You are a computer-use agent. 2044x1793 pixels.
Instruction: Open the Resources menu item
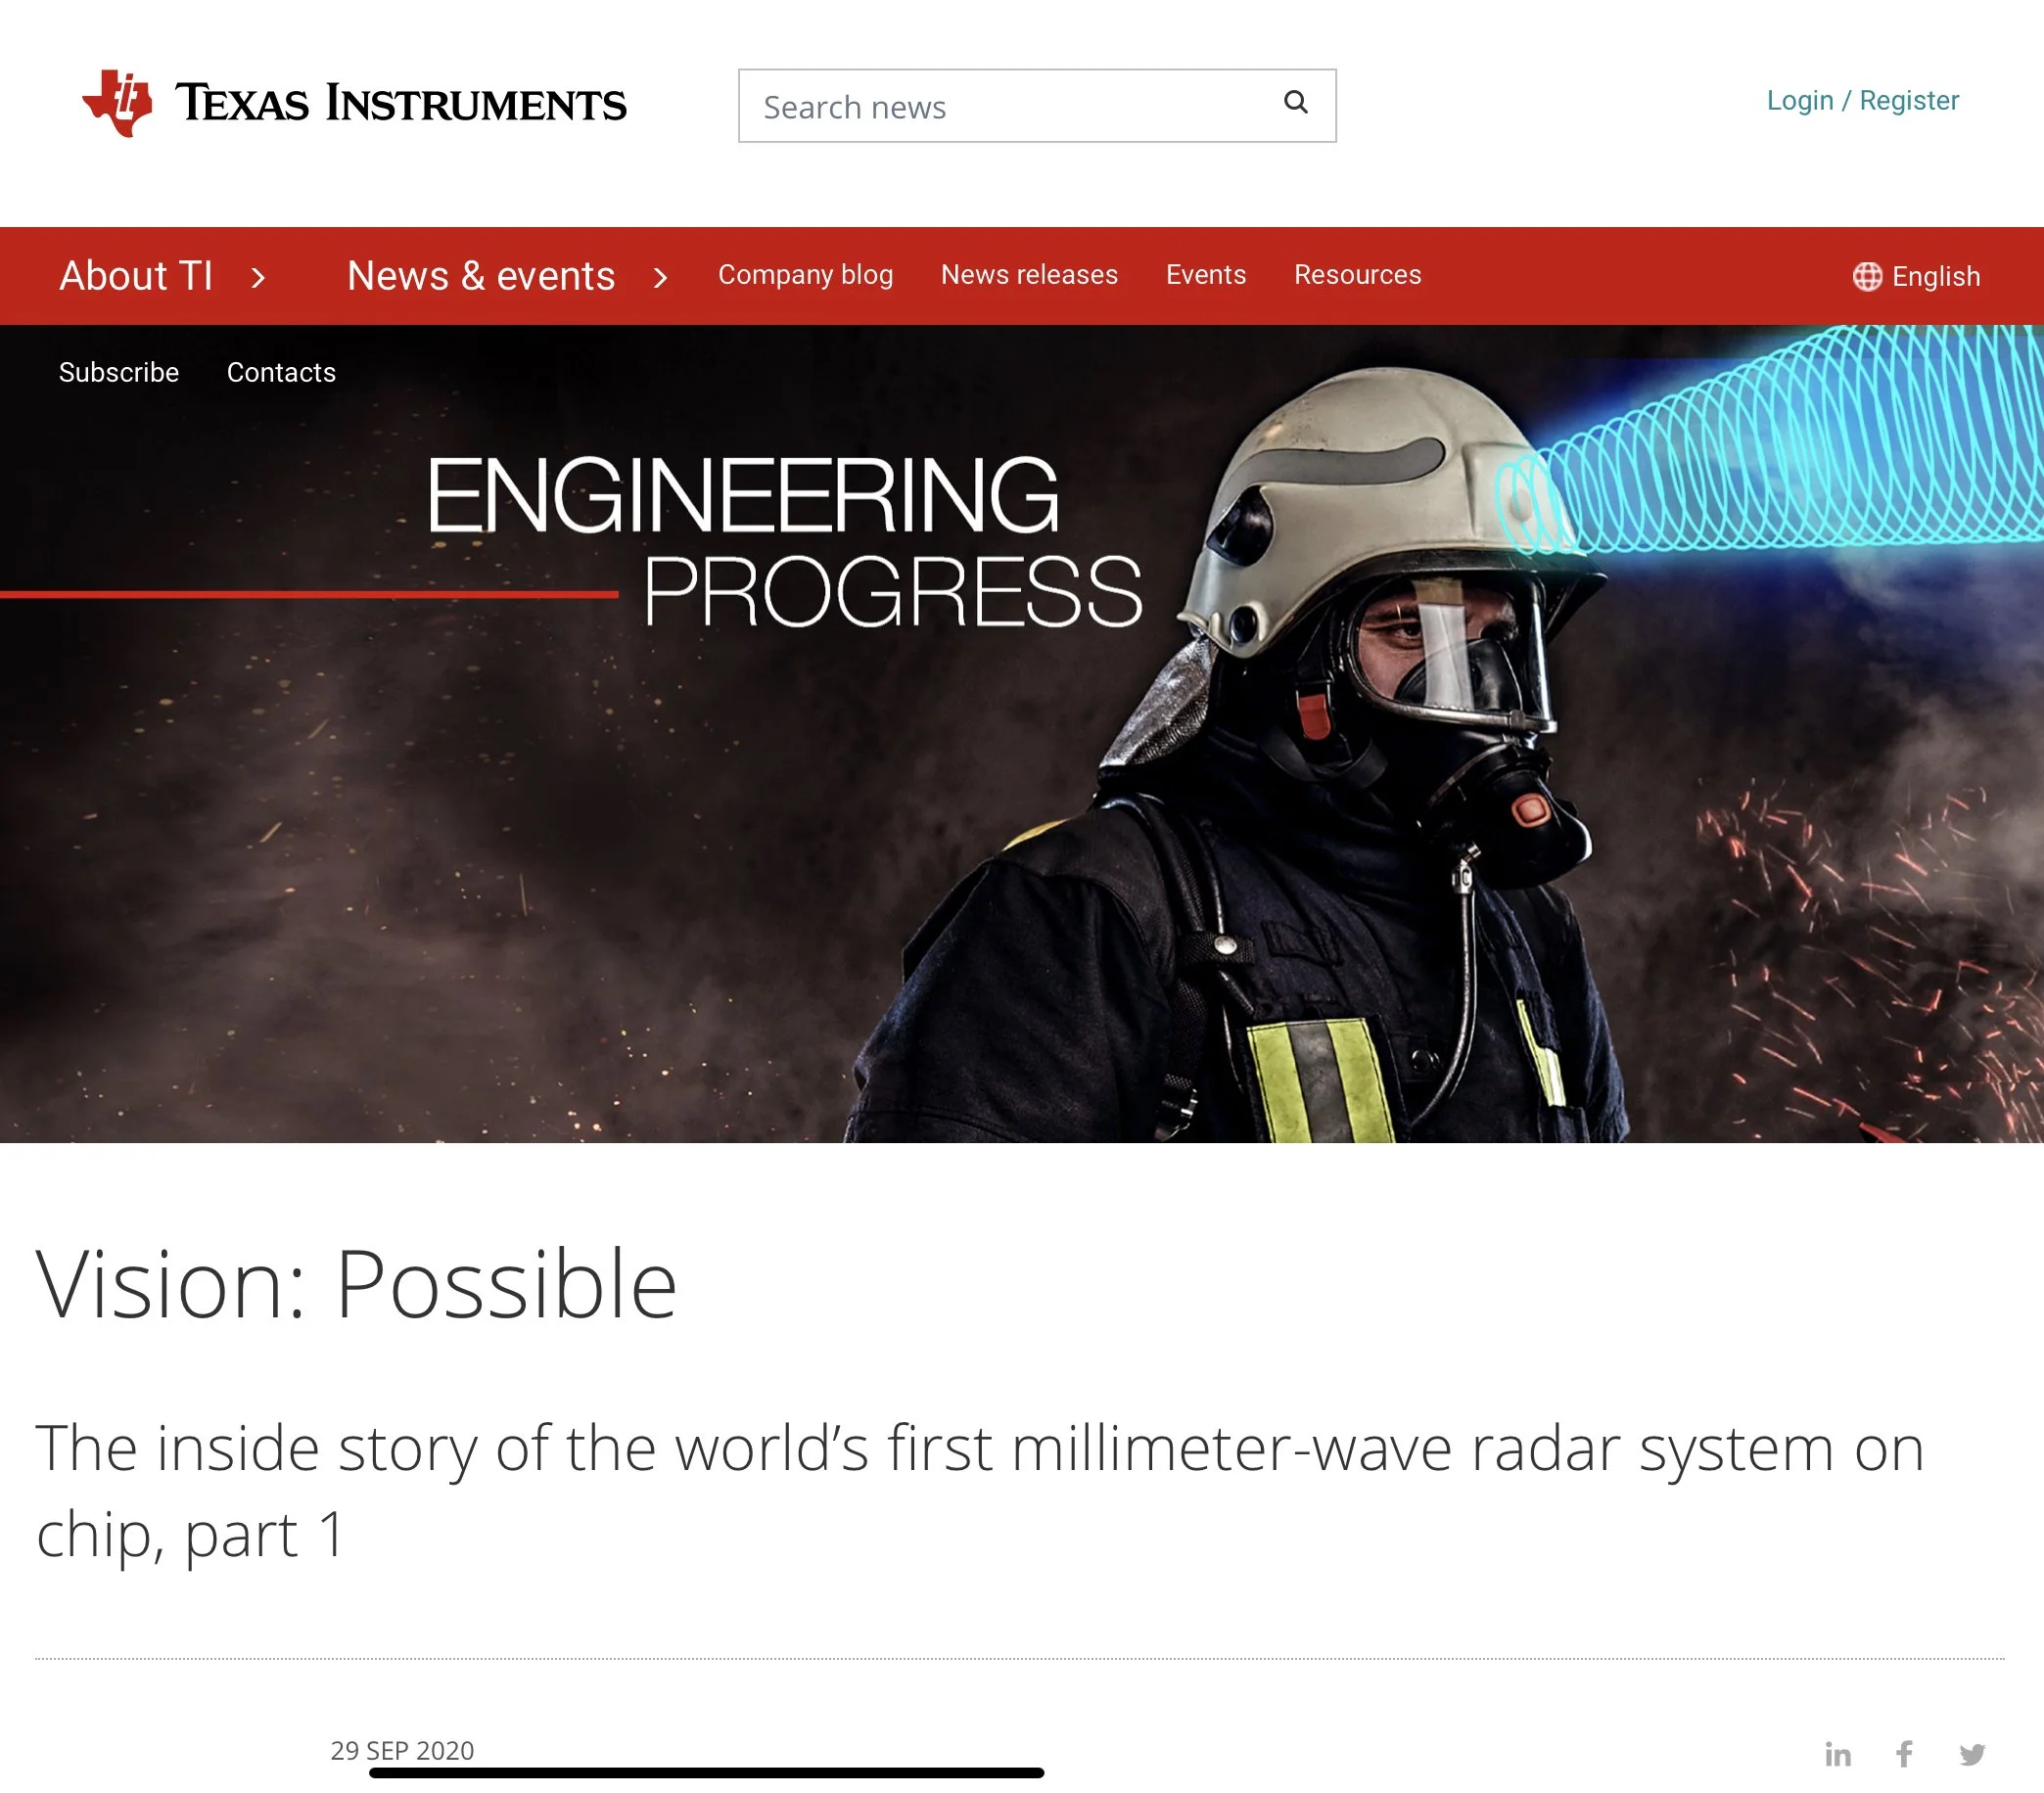(x=1357, y=275)
